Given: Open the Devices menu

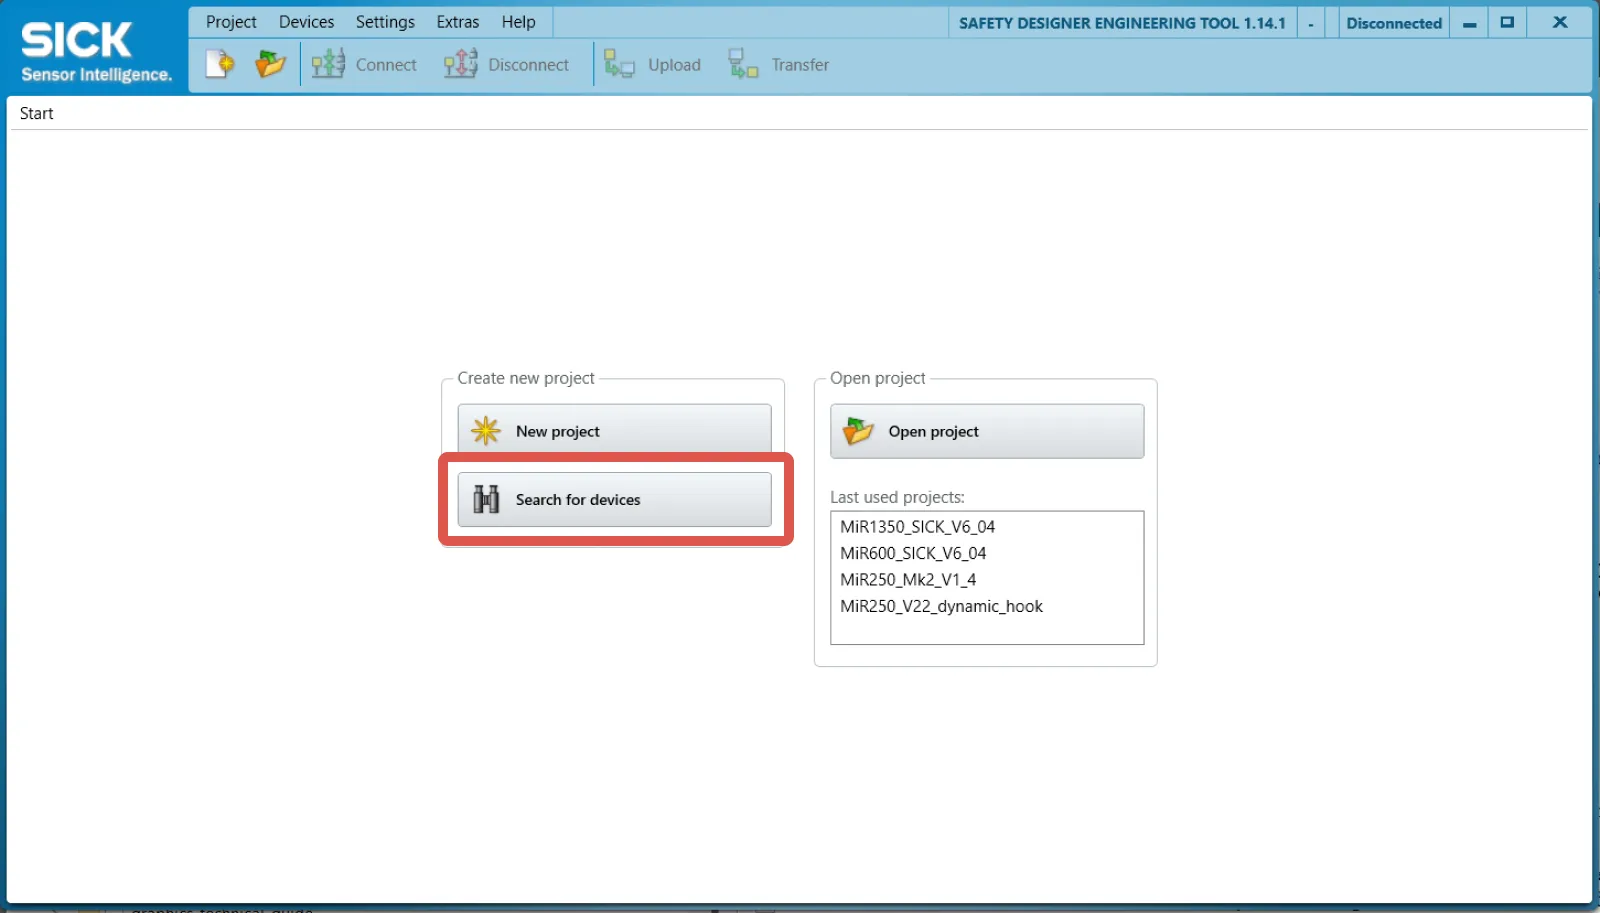Looking at the screenshot, I should pos(306,21).
